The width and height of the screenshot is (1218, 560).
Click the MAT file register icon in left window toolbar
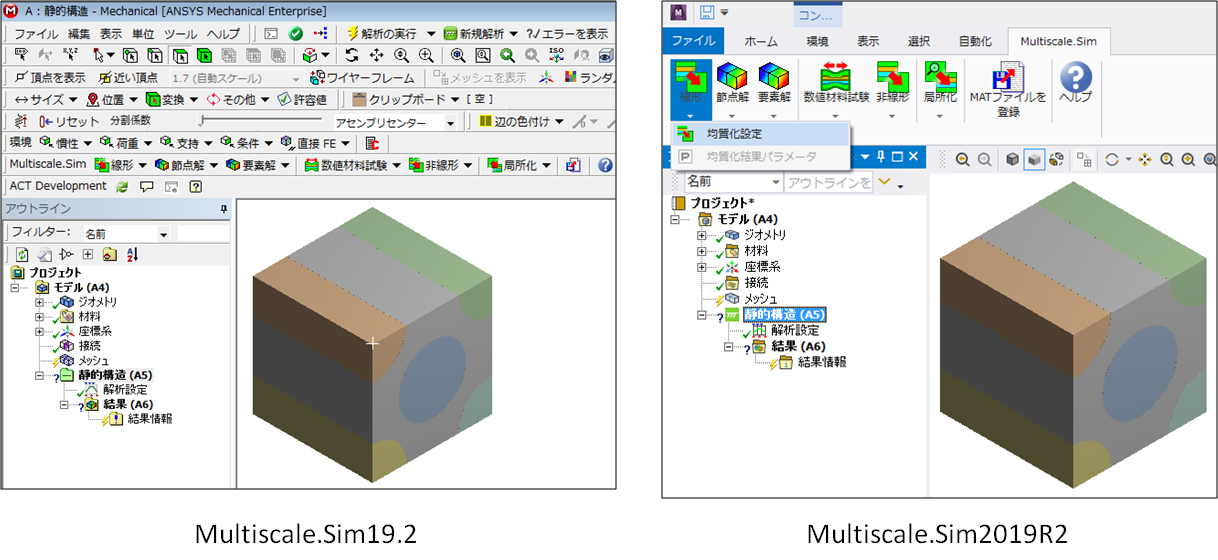coord(574,165)
